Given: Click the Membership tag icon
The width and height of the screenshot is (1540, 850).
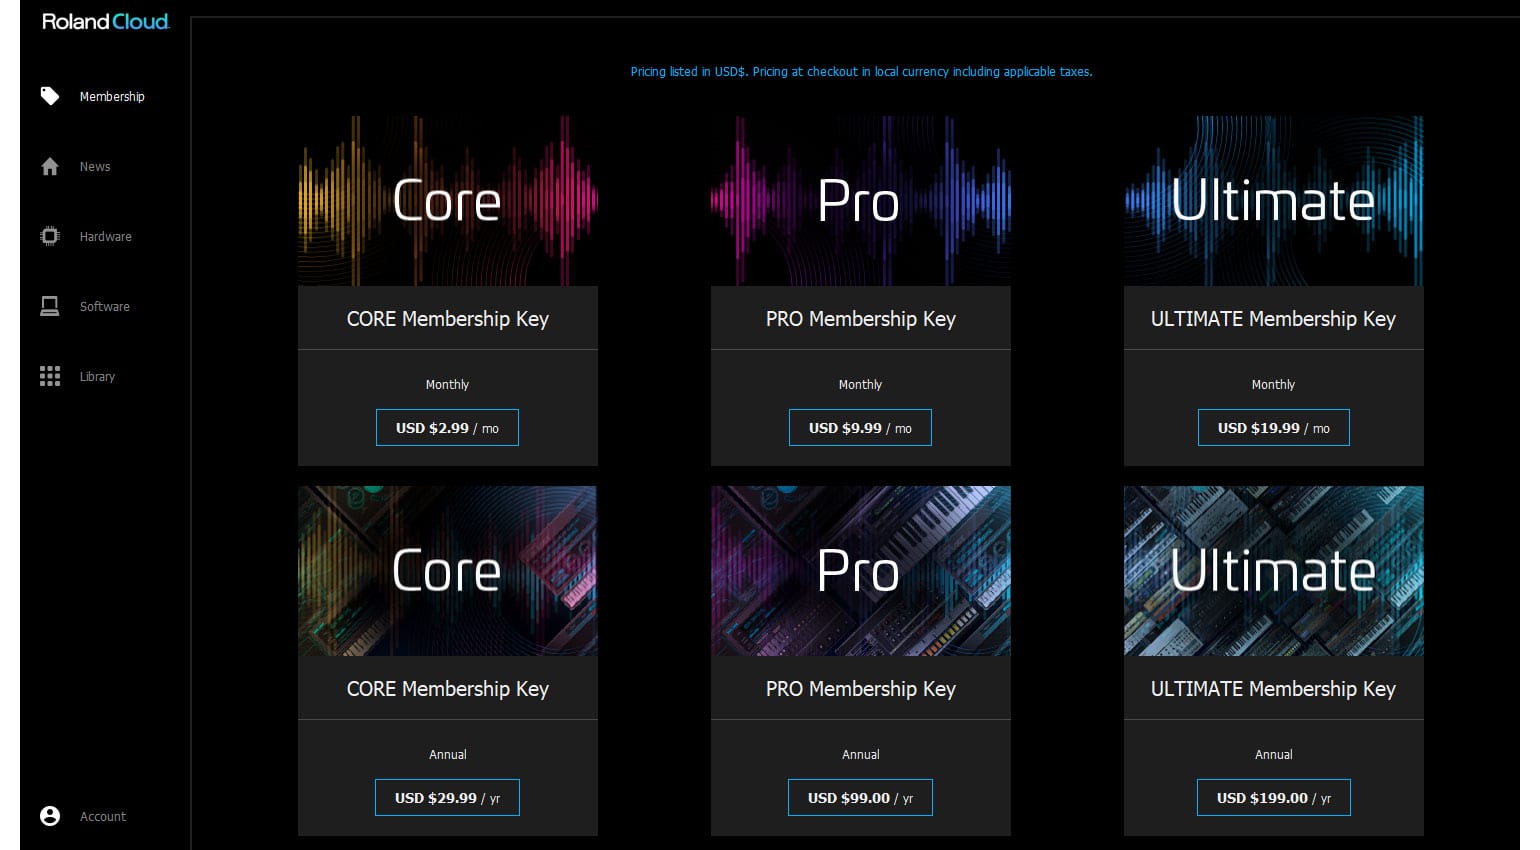Looking at the screenshot, I should (x=50, y=96).
